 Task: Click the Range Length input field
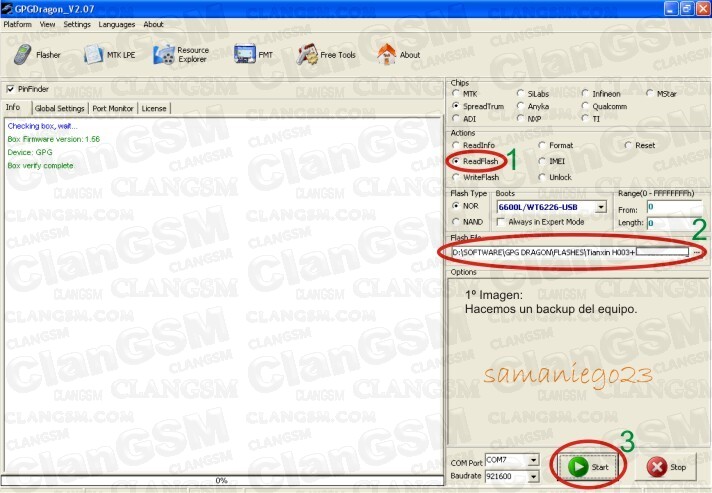click(674, 223)
